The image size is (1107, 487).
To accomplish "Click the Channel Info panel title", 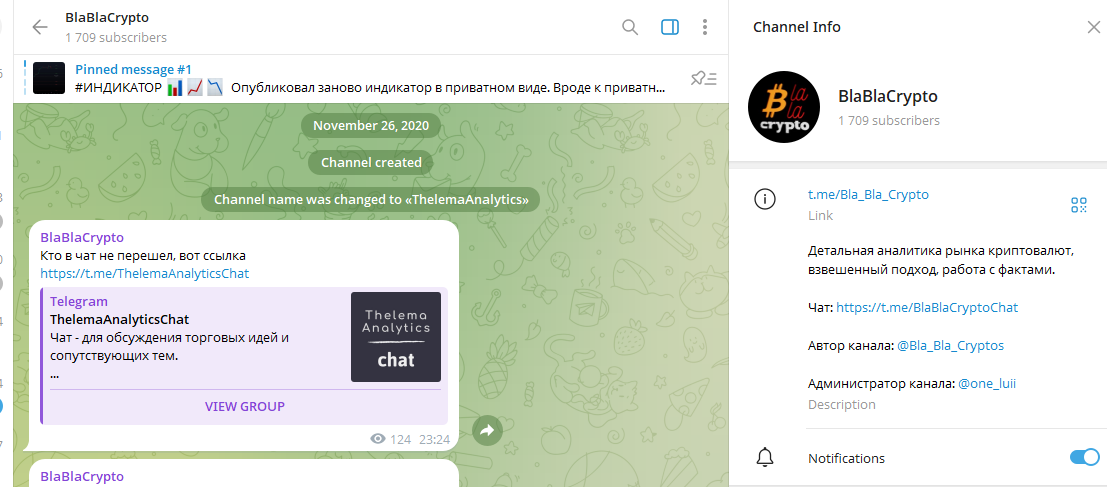I will [797, 28].
